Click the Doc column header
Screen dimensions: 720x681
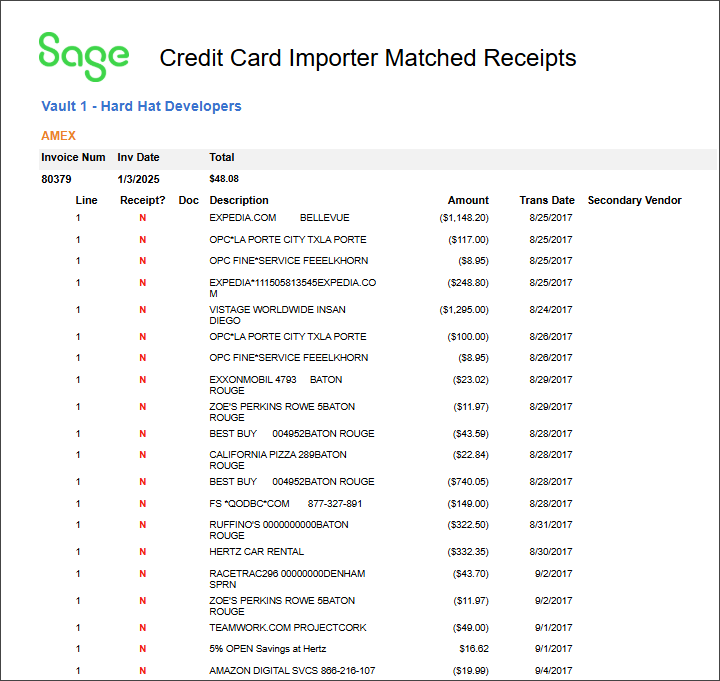(x=189, y=200)
